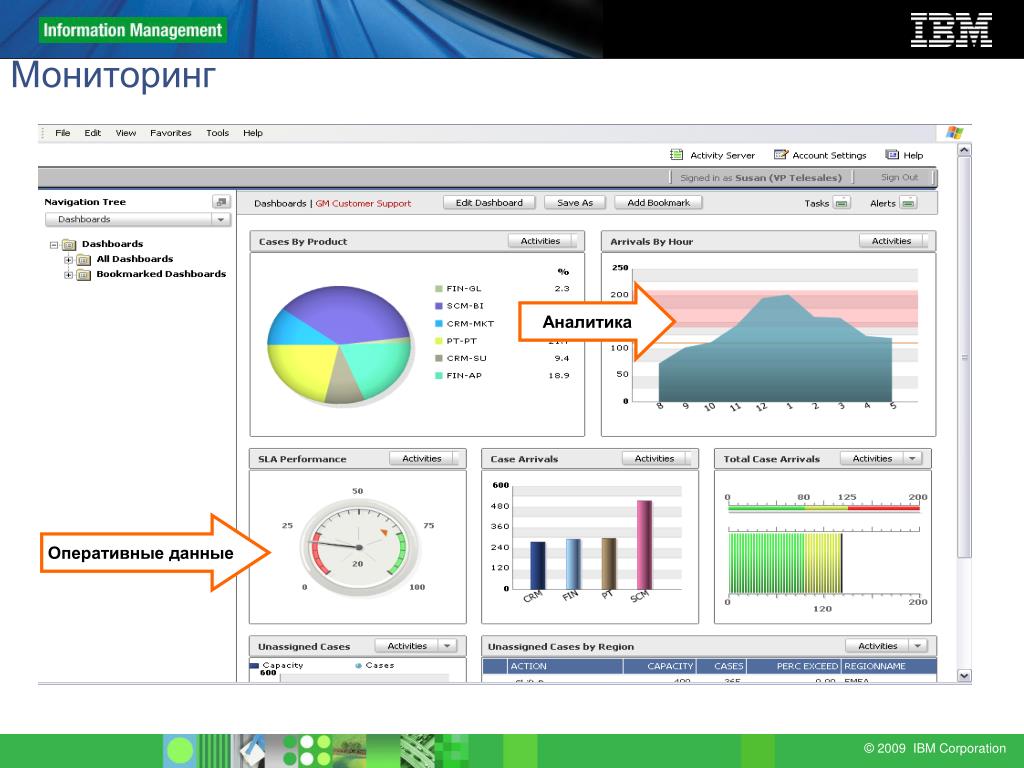This screenshot has height=768, width=1024.
Task: Click the CASES column header
Action: point(722,666)
